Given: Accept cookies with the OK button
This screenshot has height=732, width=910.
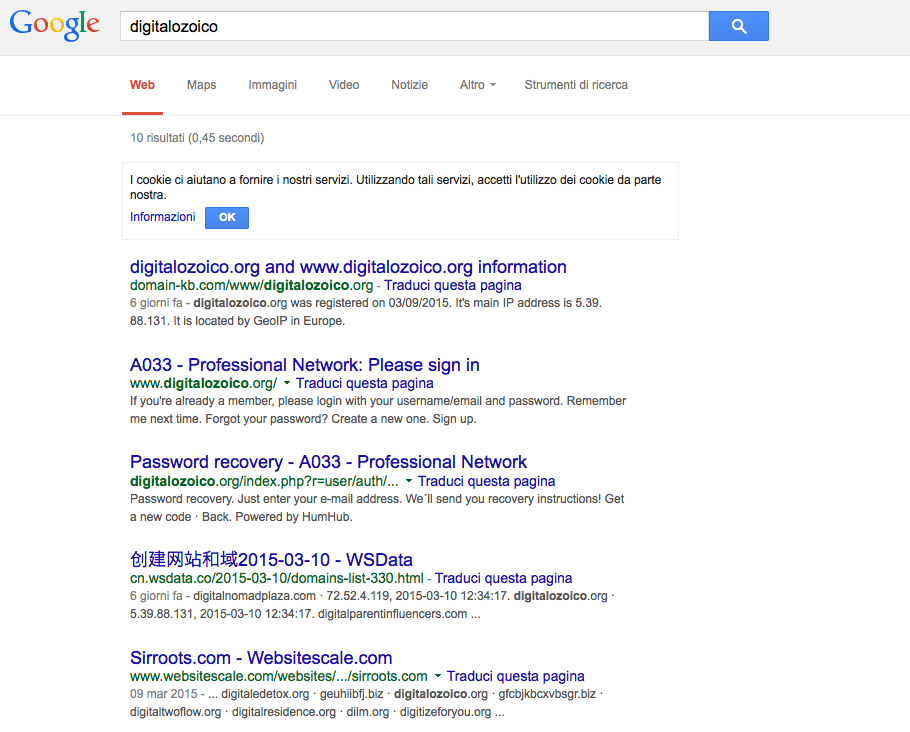Looking at the screenshot, I should click(227, 218).
